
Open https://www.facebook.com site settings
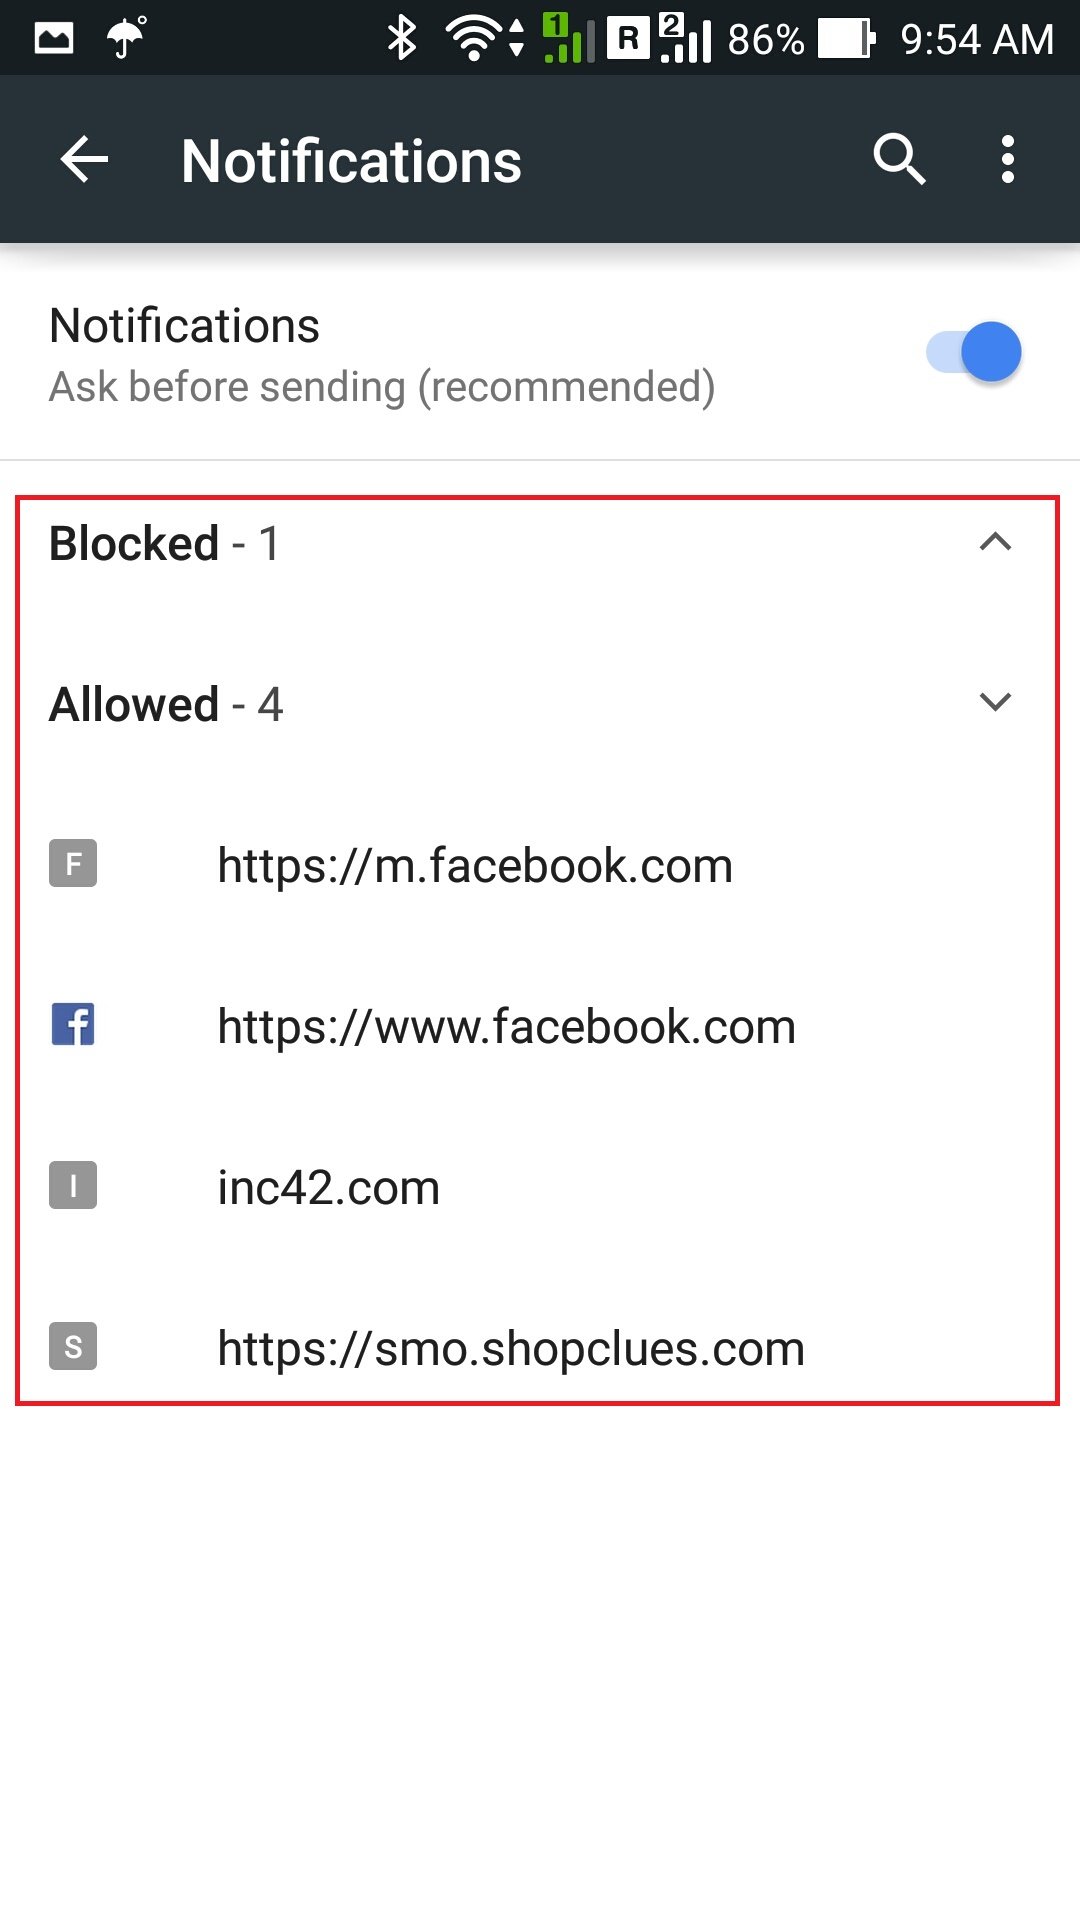(506, 1027)
